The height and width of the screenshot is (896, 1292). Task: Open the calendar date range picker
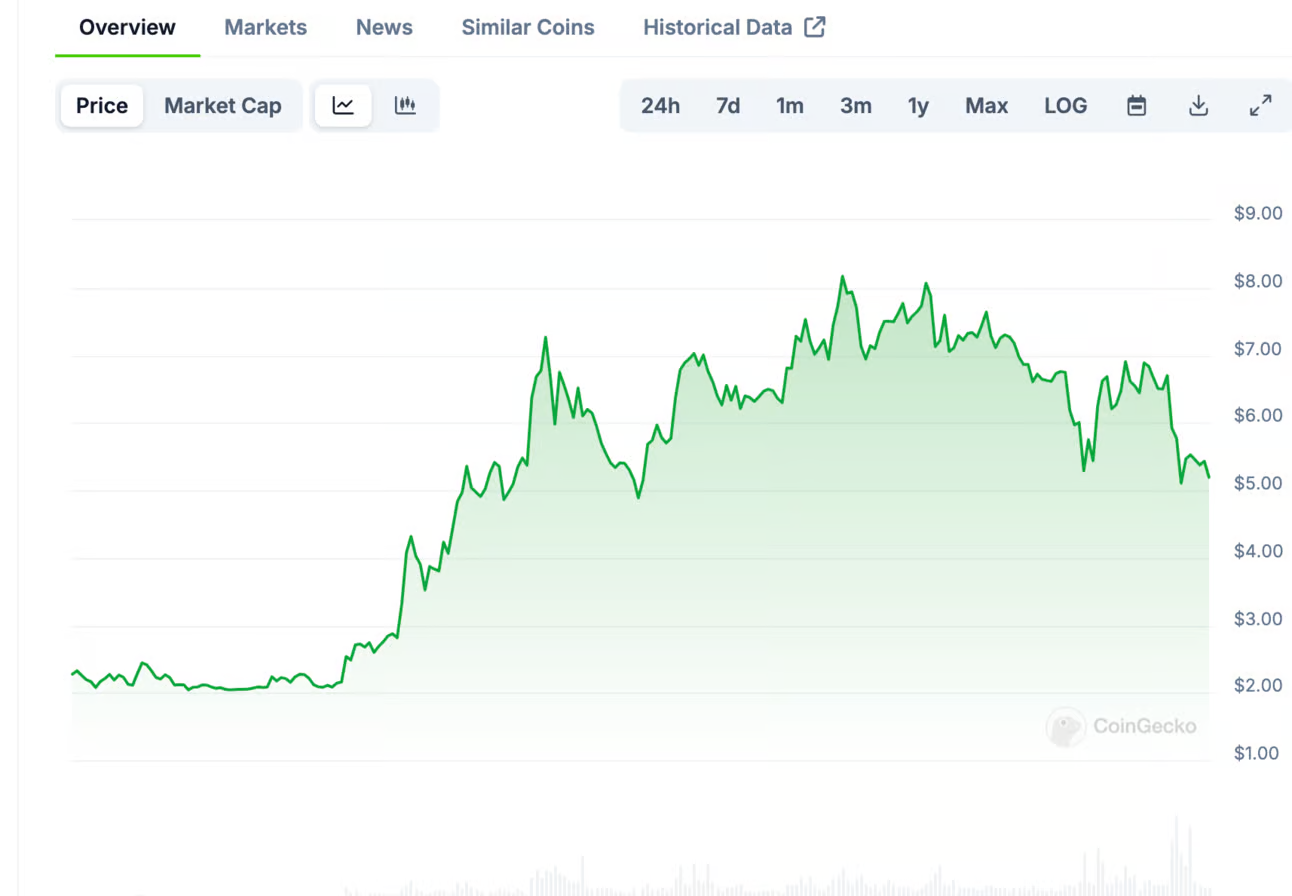(x=1136, y=106)
